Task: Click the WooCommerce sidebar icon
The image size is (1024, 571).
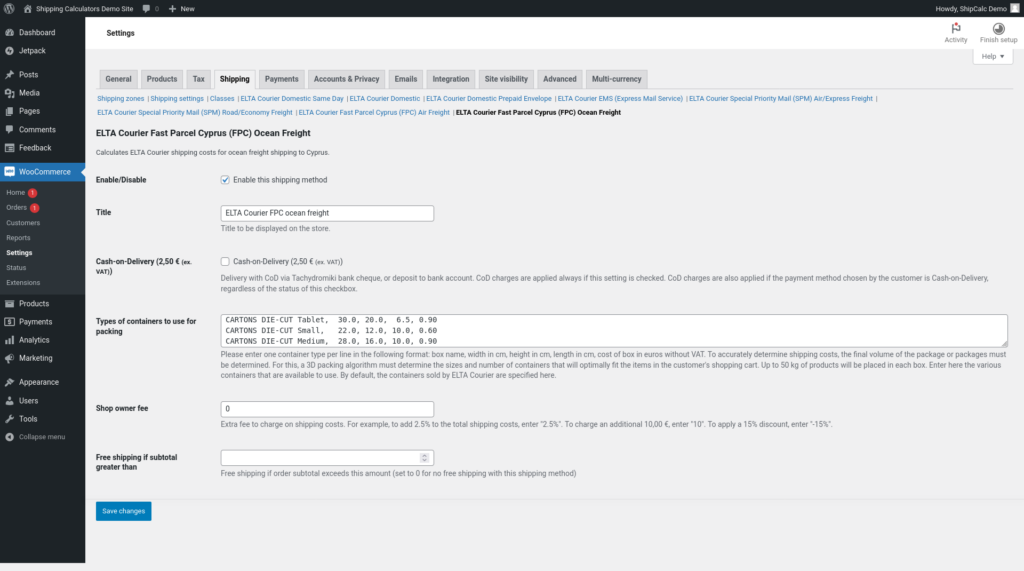Action: 9,171
